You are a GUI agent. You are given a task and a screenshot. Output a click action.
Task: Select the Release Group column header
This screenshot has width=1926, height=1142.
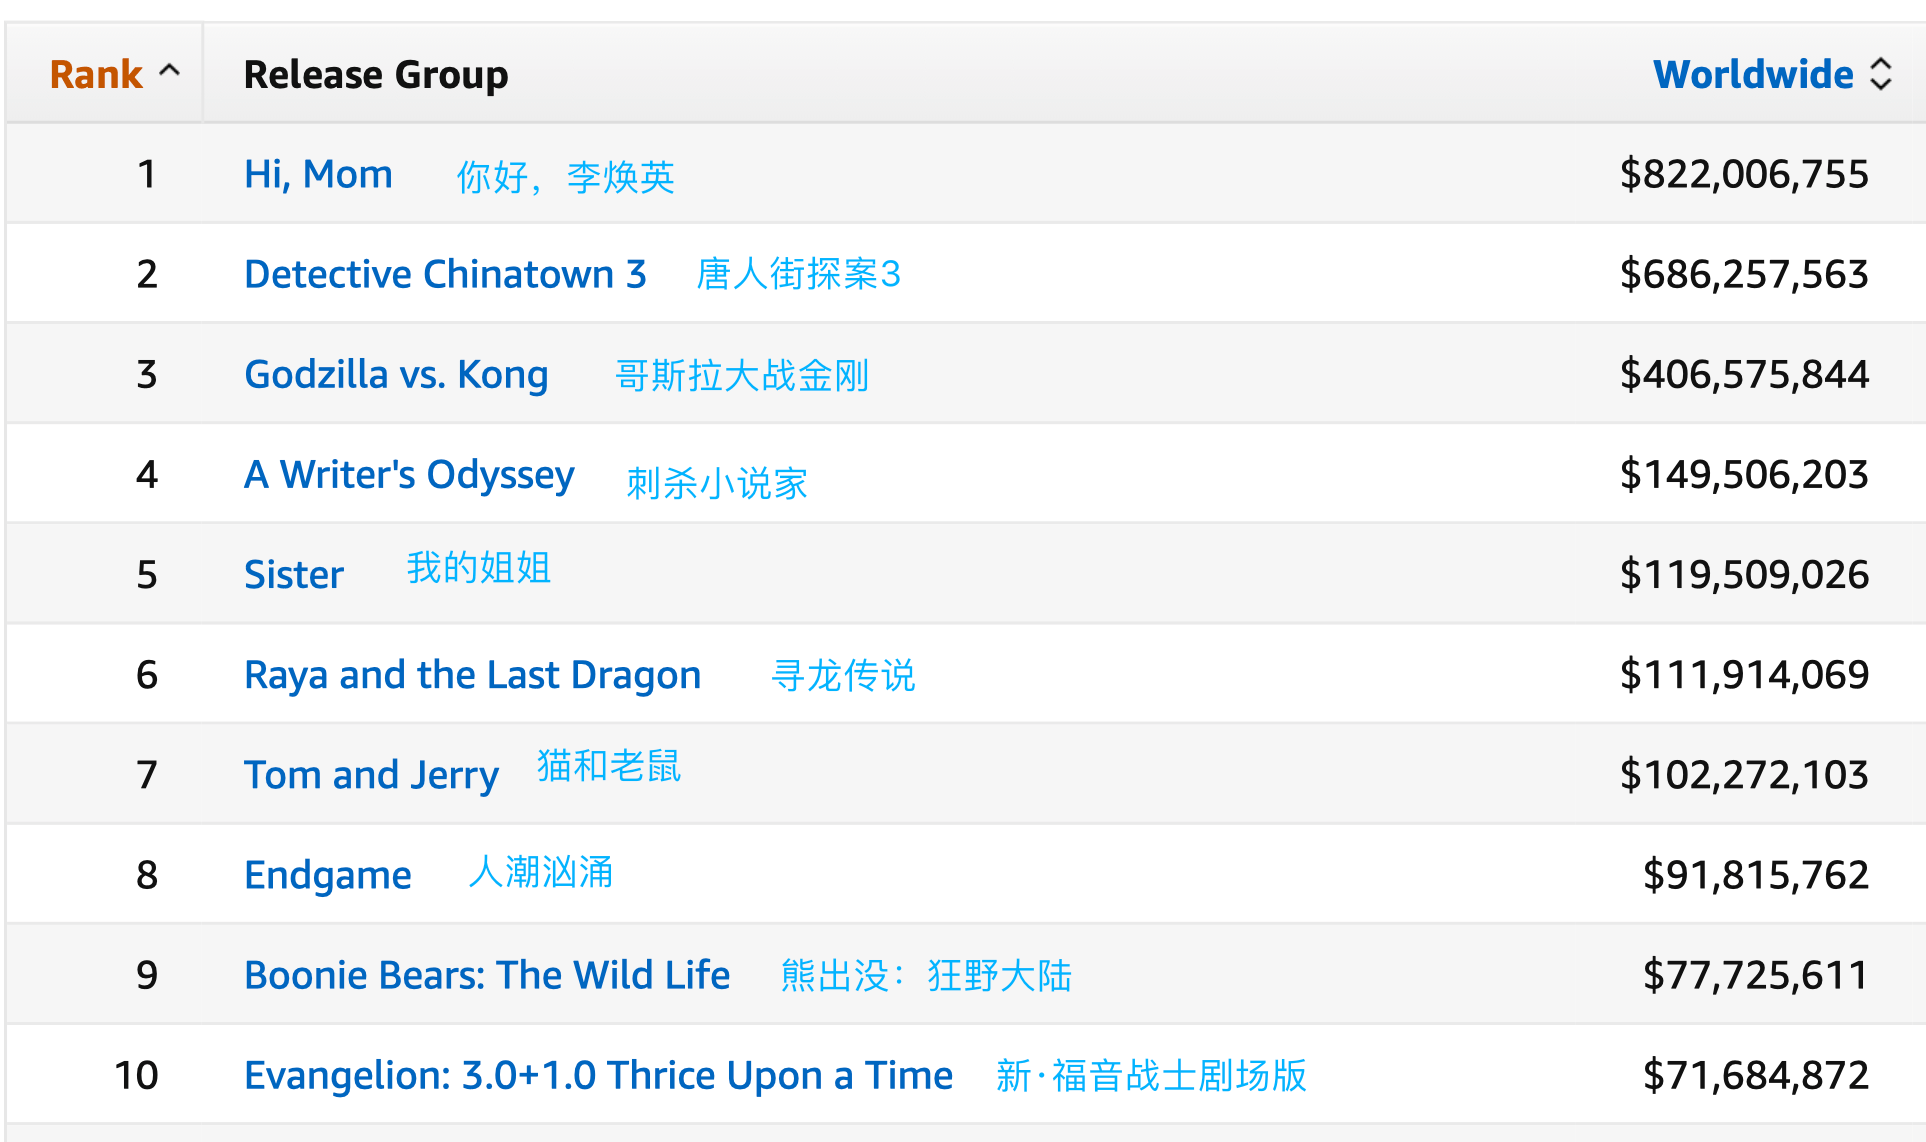point(376,75)
